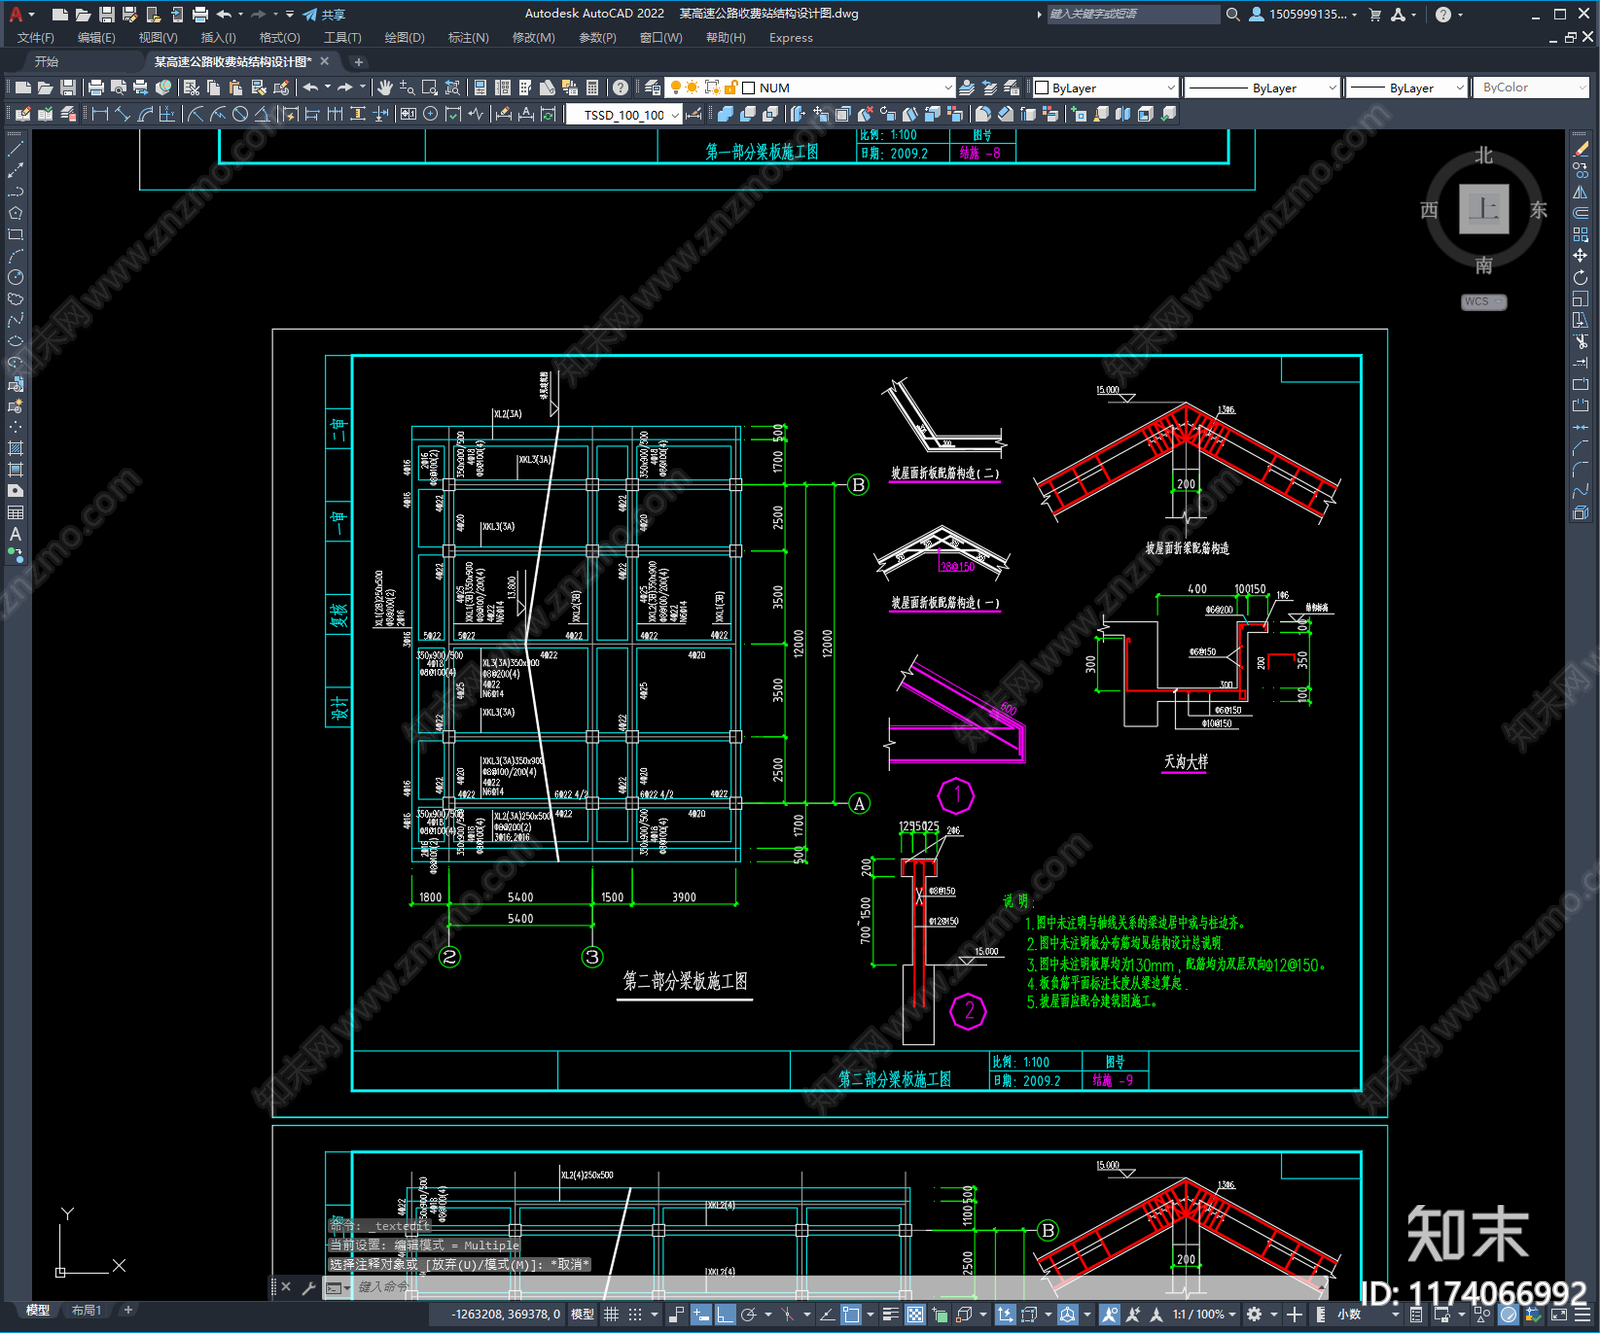This screenshot has height=1333, width=1600.
Task: Select the Erase tool in modify toolbar
Action: tap(1580, 149)
